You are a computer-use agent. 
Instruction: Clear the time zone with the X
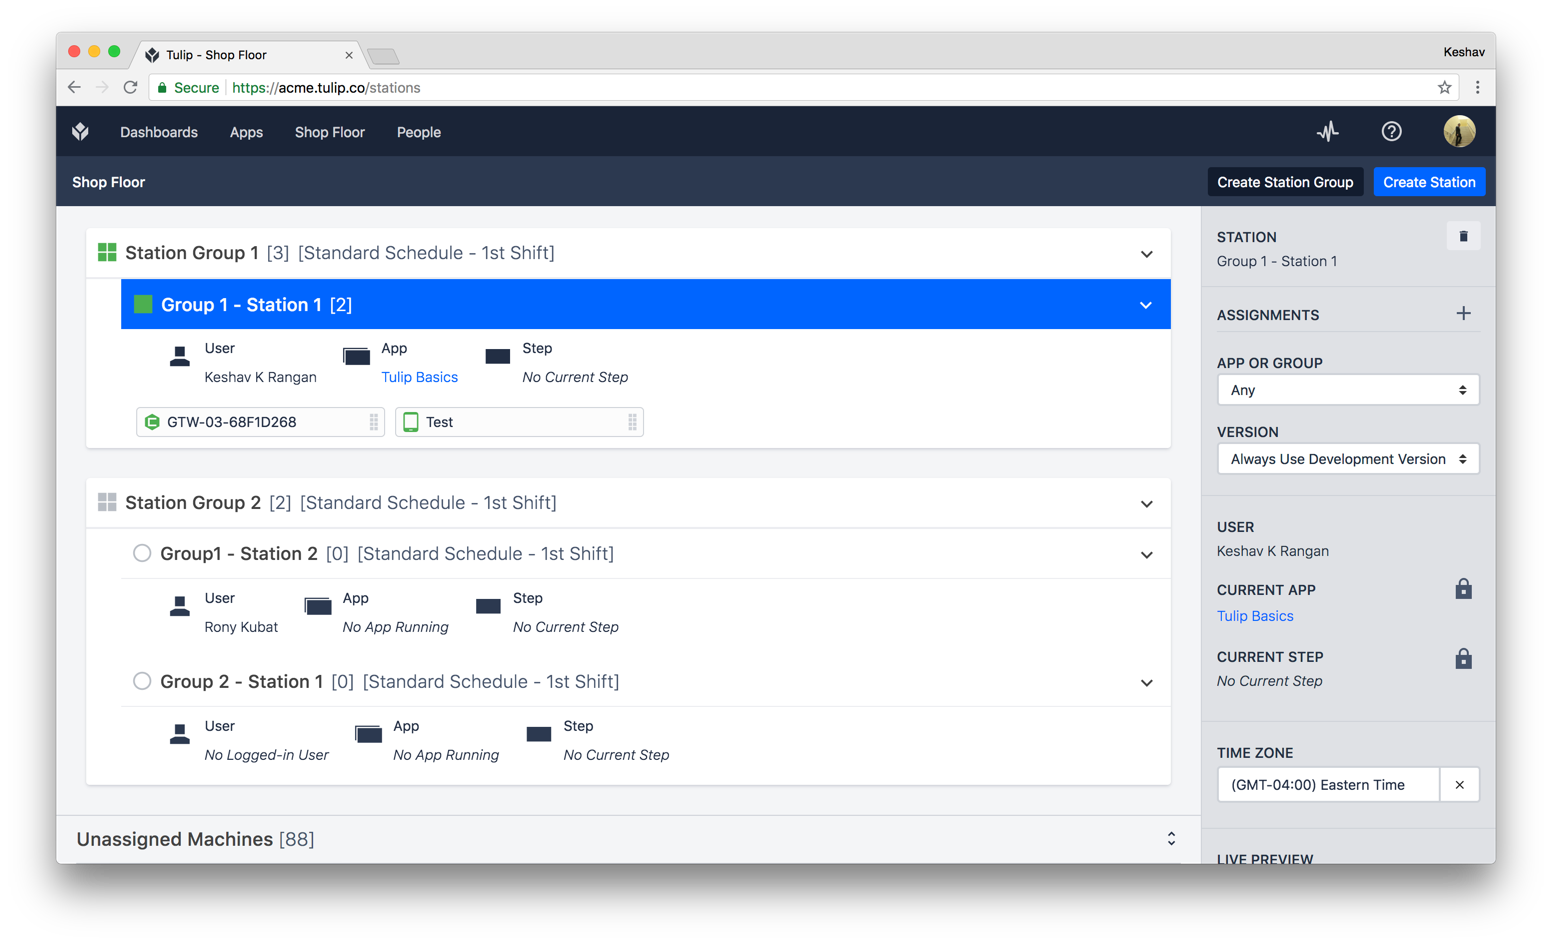(1459, 785)
